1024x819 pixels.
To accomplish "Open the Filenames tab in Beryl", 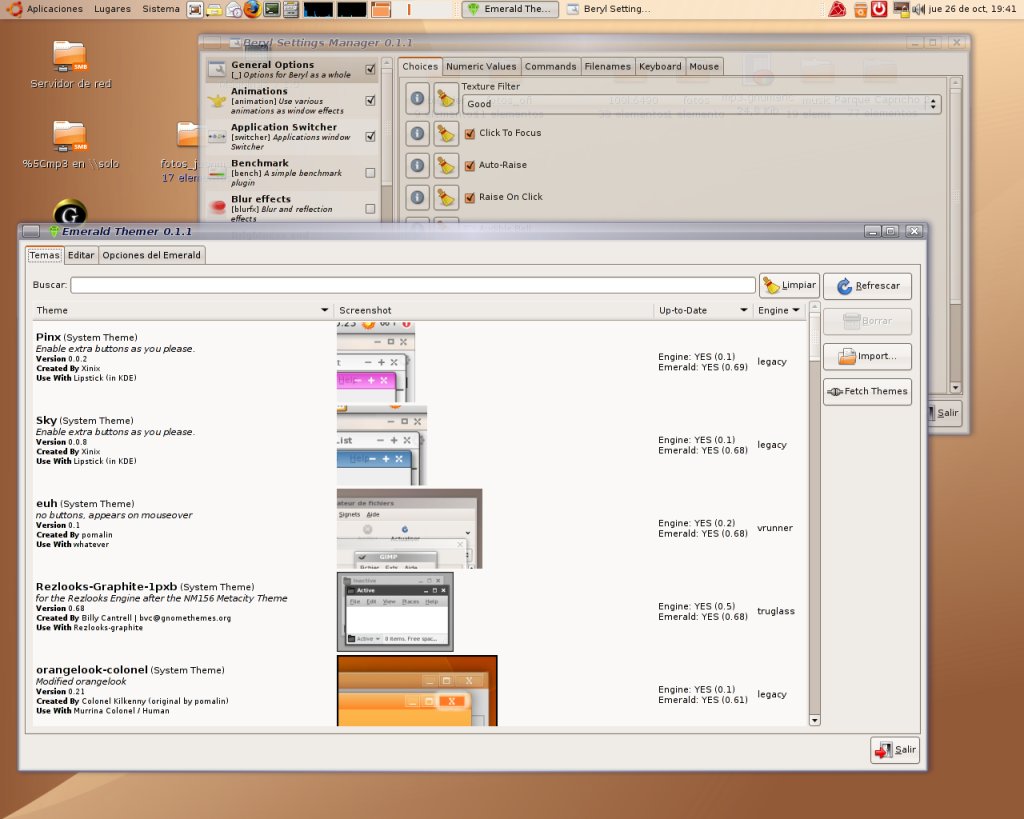I will coord(607,67).
